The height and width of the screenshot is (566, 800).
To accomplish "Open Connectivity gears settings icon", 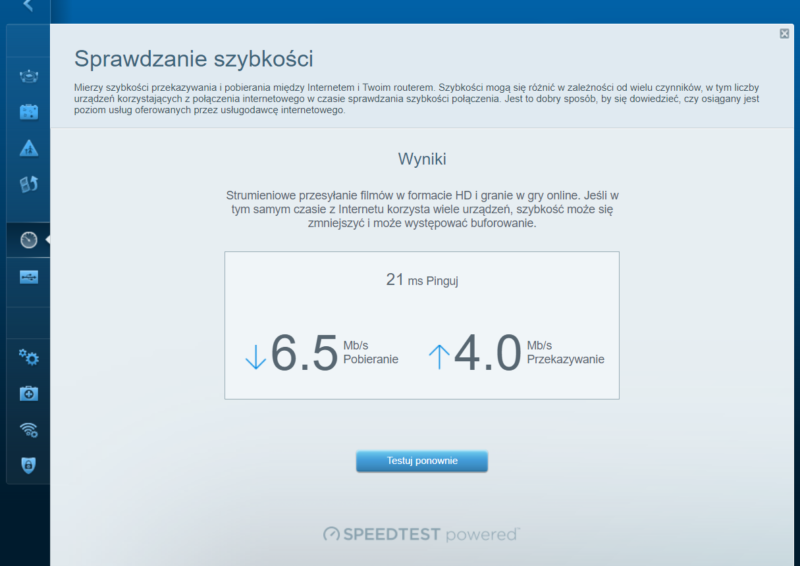I will 29,357.
